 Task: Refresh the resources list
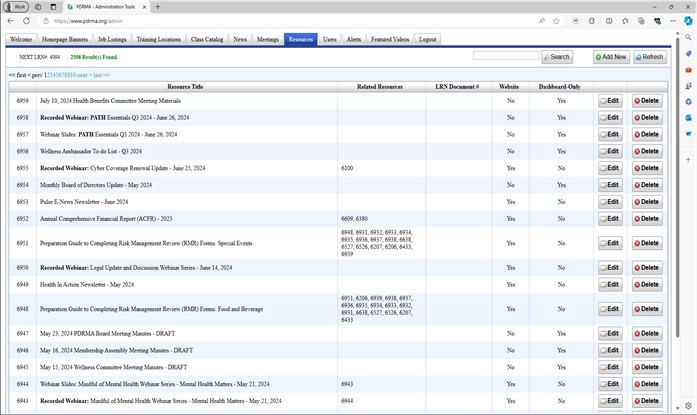tap(649, 57)
